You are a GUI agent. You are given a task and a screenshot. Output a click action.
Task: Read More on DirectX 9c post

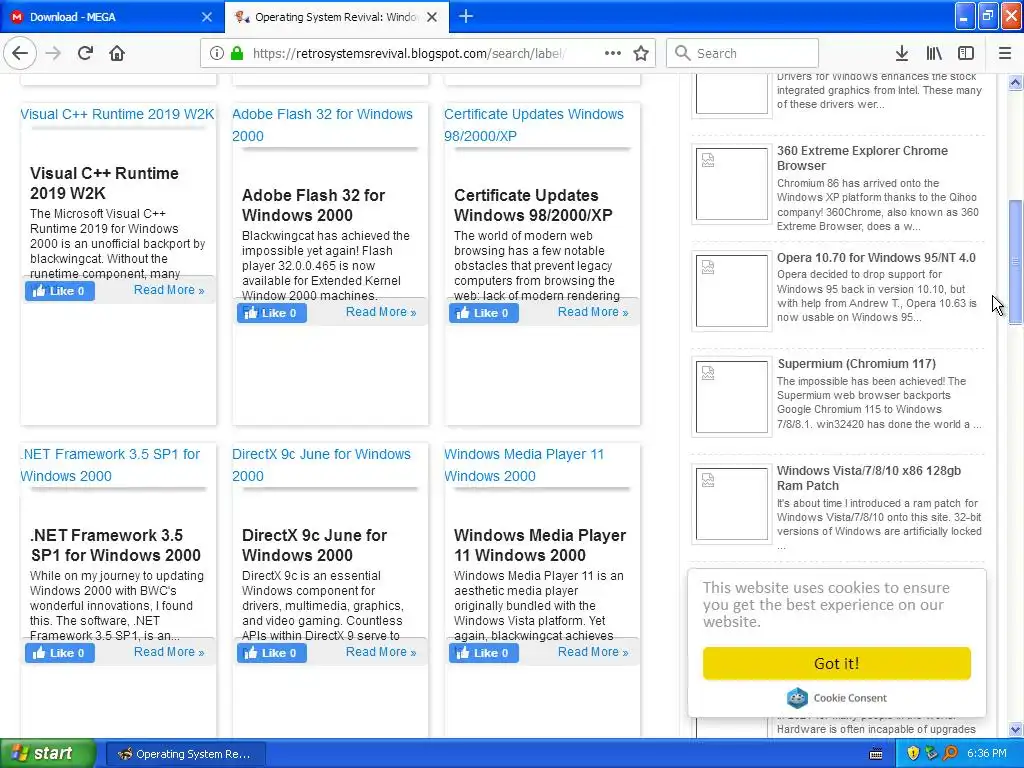(x=381, y=652)
